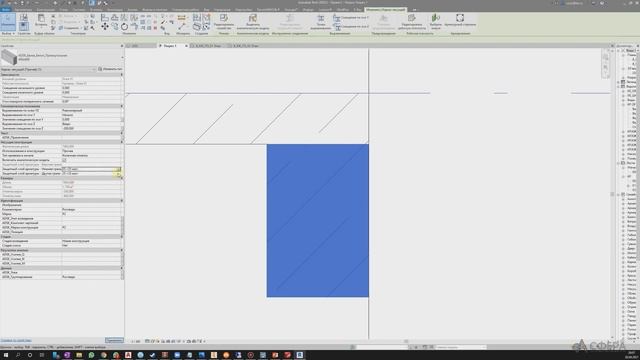The image size is (640, 360).
Task: Open the properties help link
Action: click(x=16, y=340)
